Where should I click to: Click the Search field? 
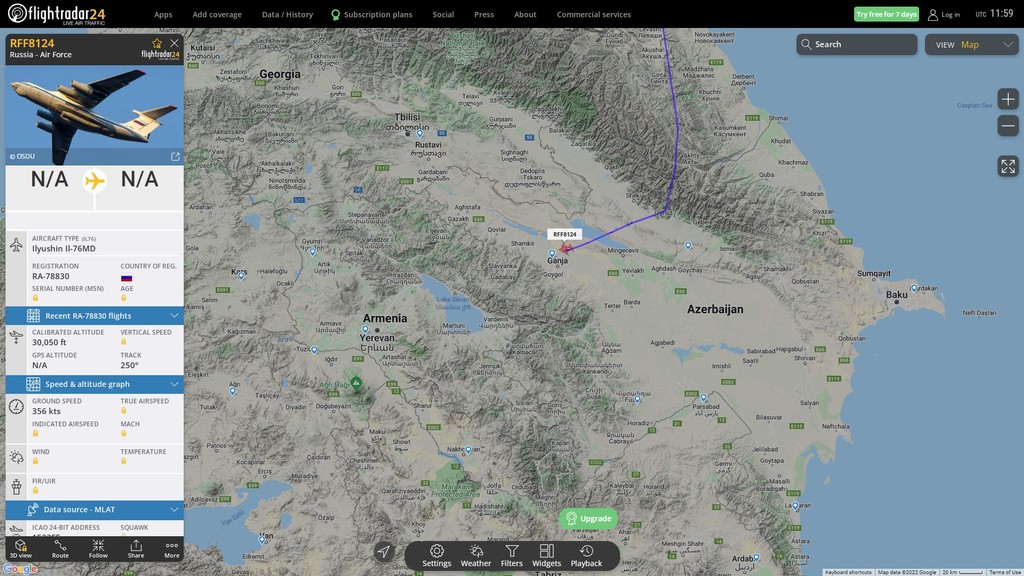pyautogui.click(x=857, y=44)
